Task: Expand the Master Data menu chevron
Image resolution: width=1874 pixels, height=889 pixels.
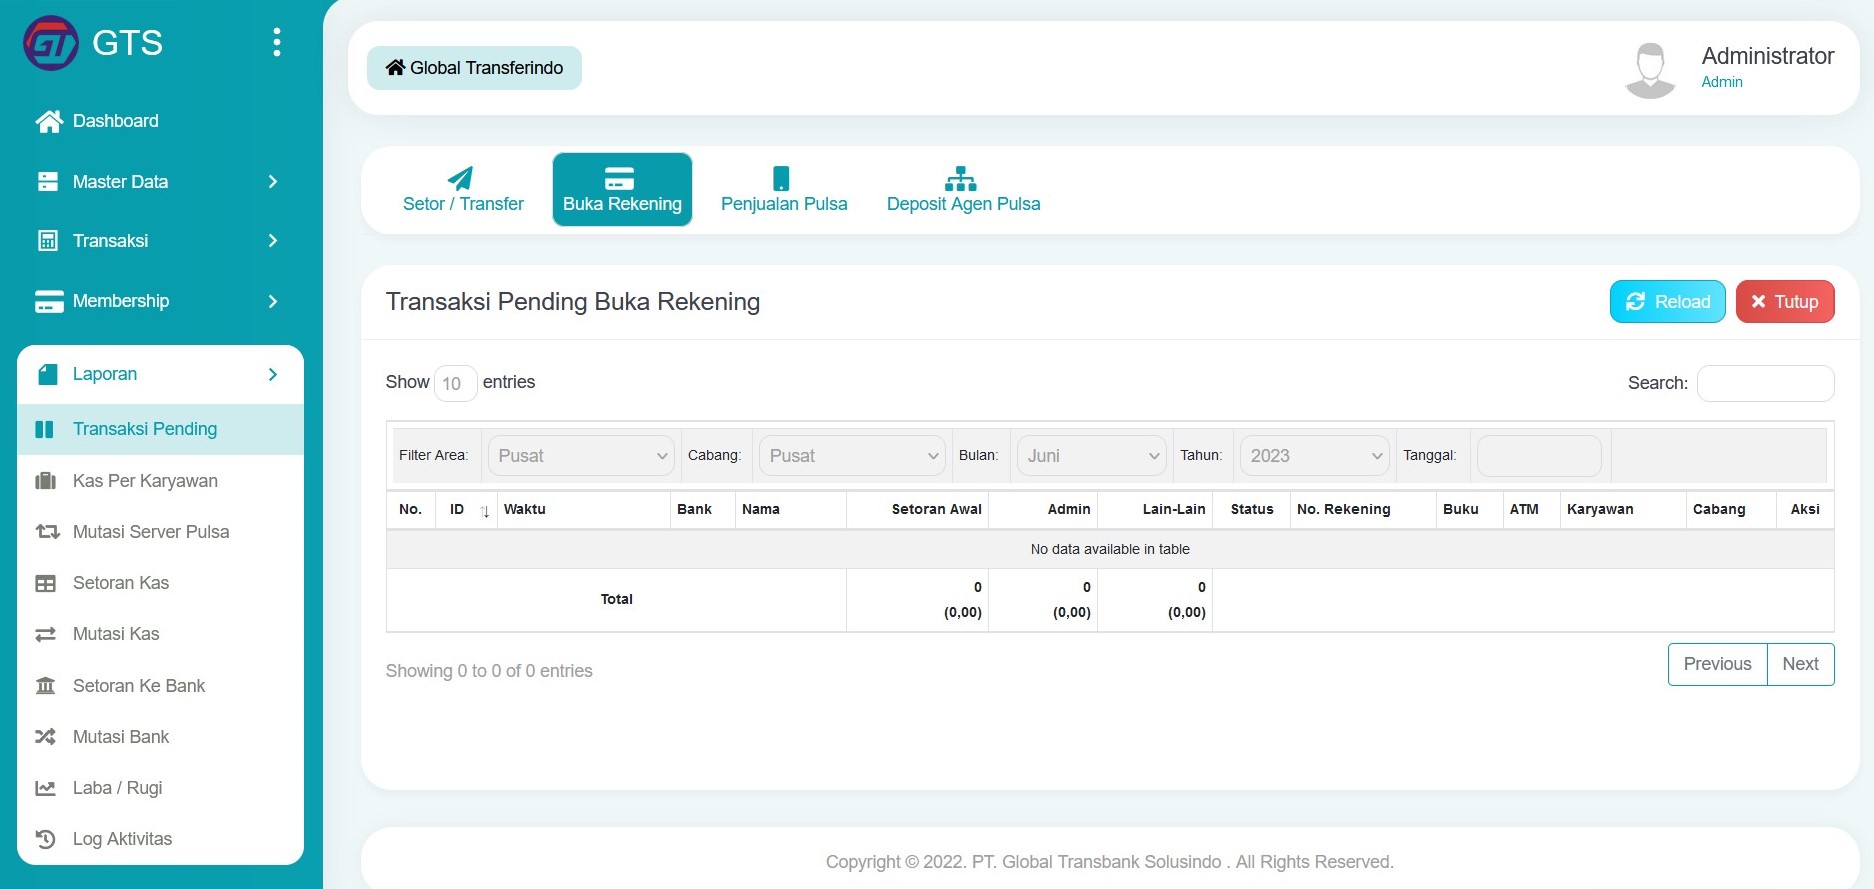Action: pyautogui.click(x=273, y=182)
